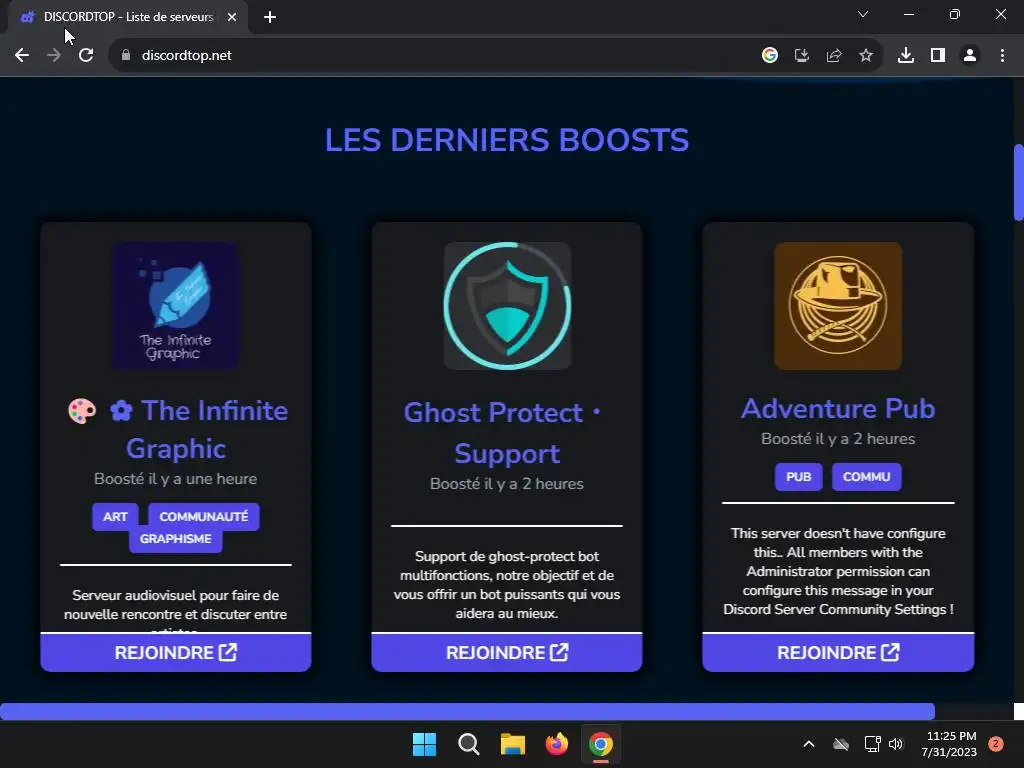
Task: Open network settings tray icon
Action: (872, 744)
